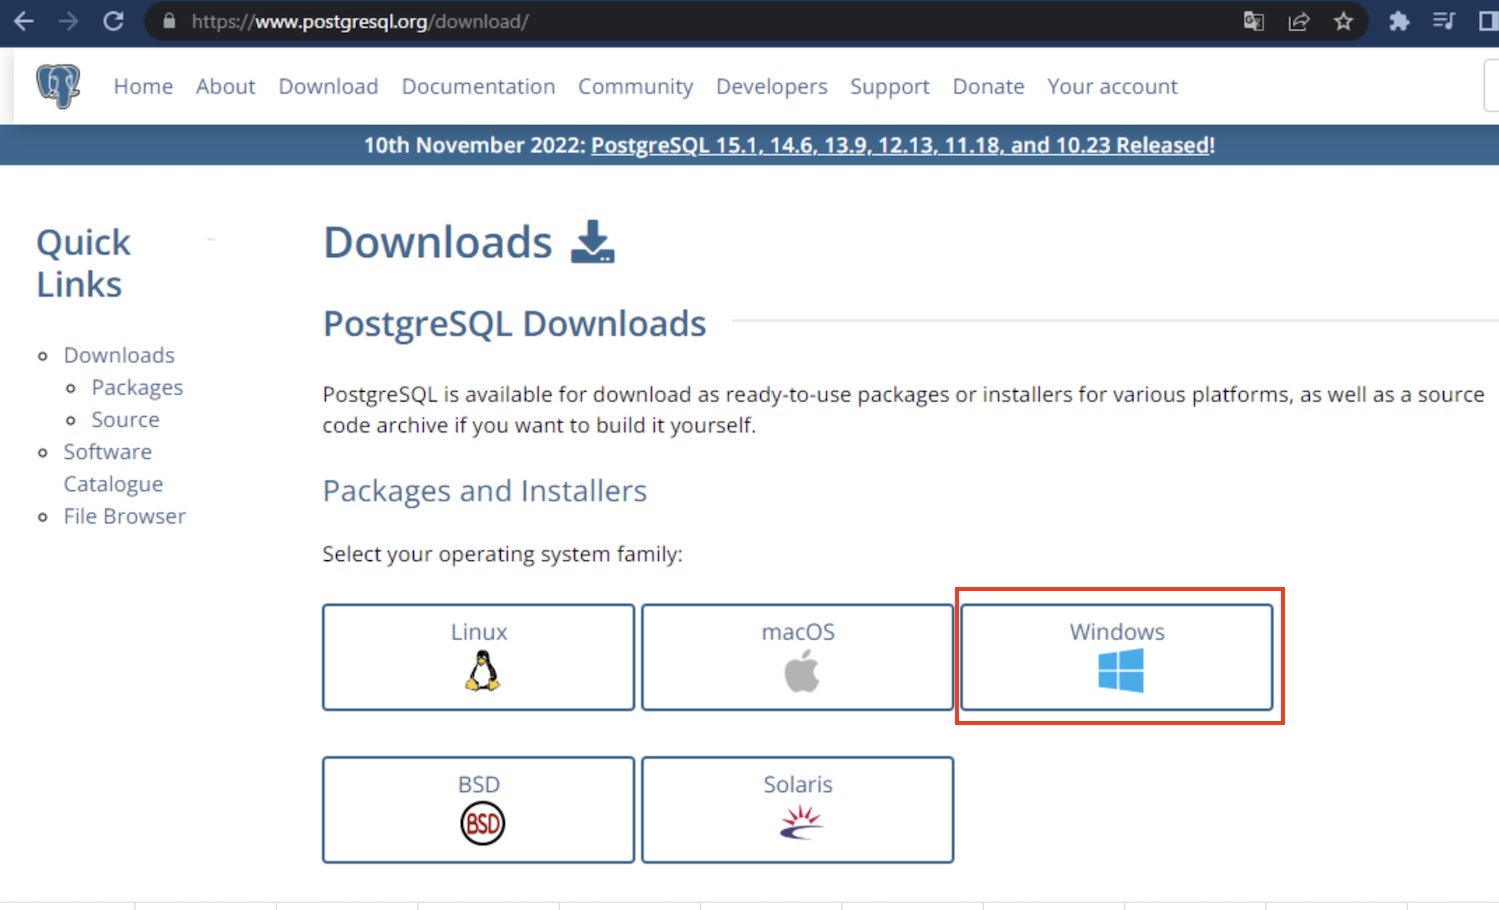Click the browser back arrow
Viewport: 1499px width, 910px height.
point(23,21)
